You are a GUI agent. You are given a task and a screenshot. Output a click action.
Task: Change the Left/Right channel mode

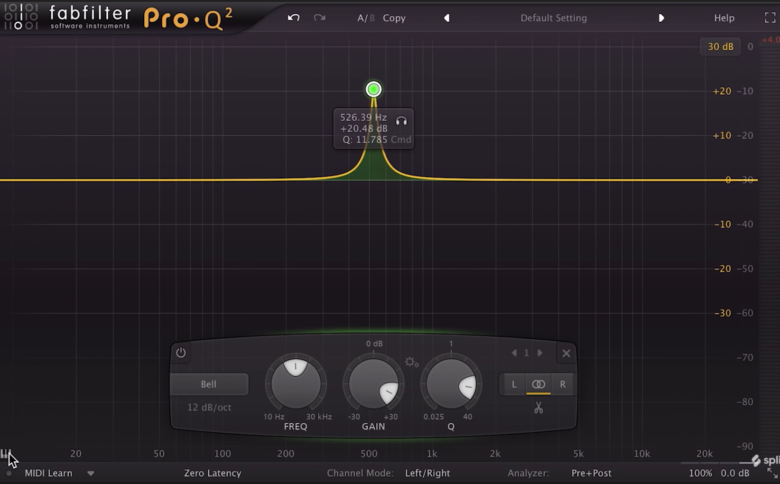pyautogui.click(x=427, y=473)
